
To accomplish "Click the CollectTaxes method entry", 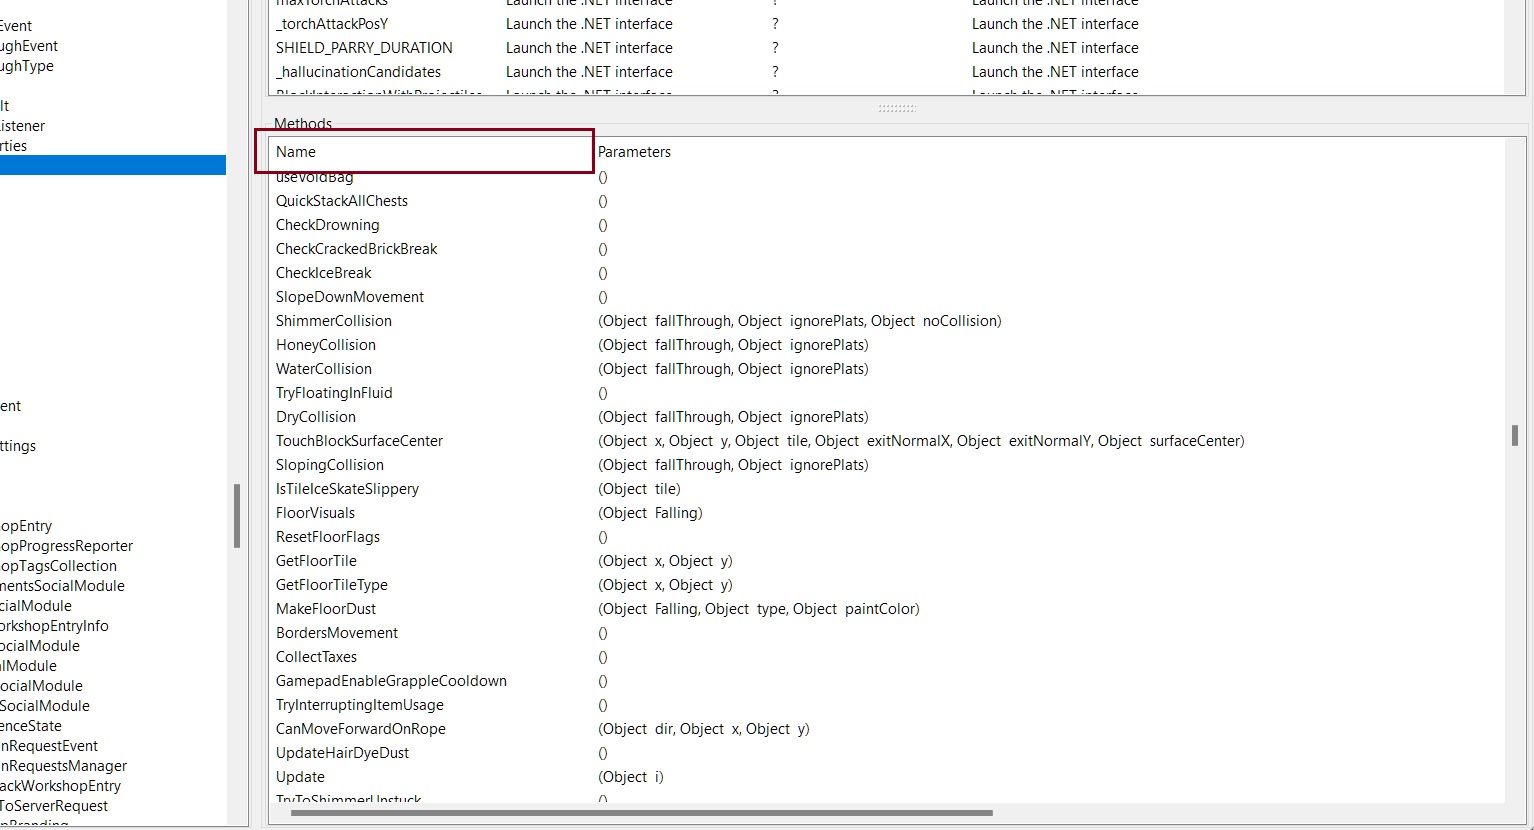I will [316, 657].
